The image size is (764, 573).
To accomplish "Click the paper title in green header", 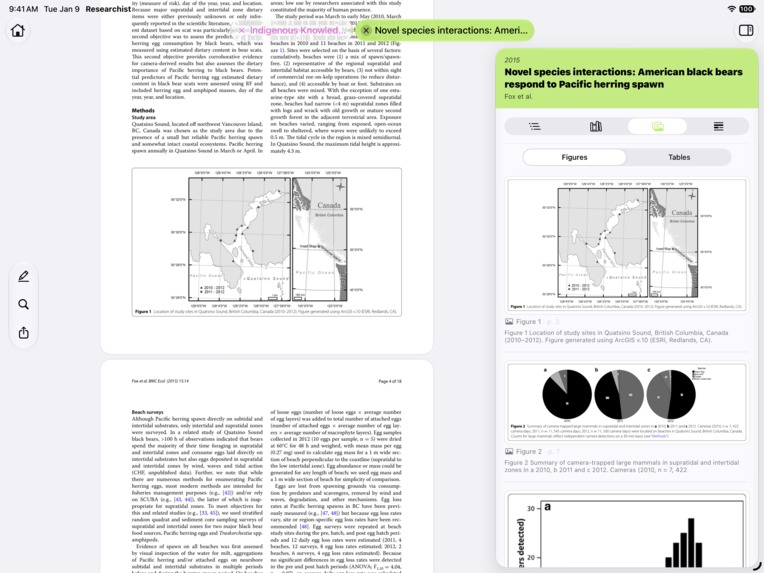I will pos(623,78).
